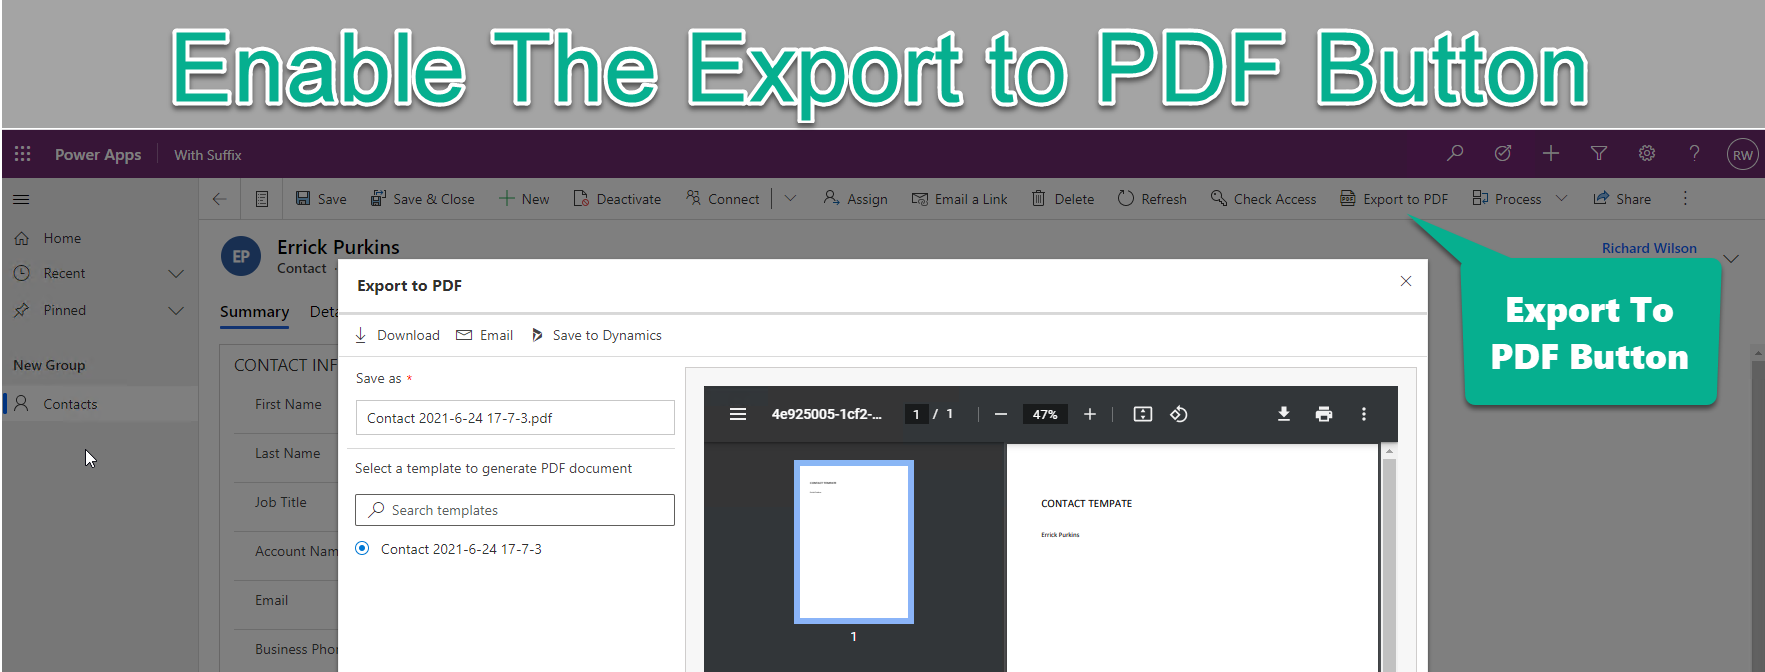Open the advanced find filter icon
Image resolution: width=1765 pixels, height=672 pixels.
pyautogui.click(x=1598, y=154)
